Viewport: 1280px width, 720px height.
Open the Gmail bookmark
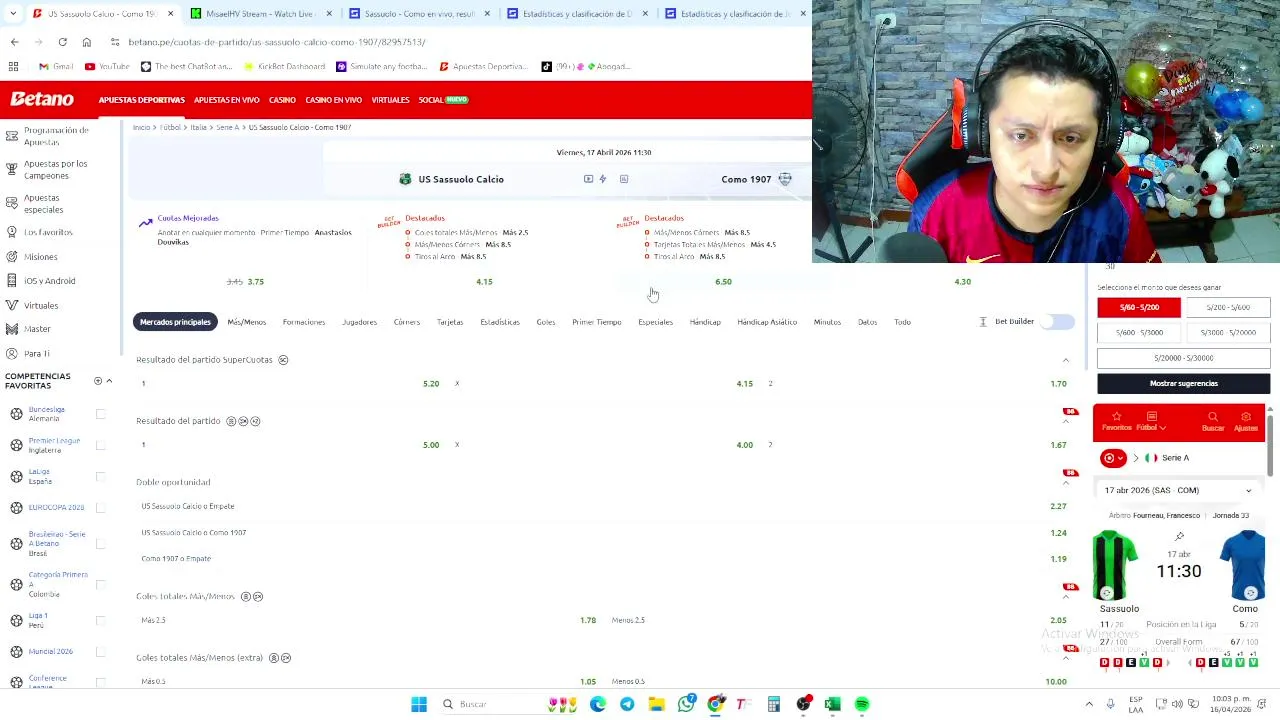tap(56, 66)
